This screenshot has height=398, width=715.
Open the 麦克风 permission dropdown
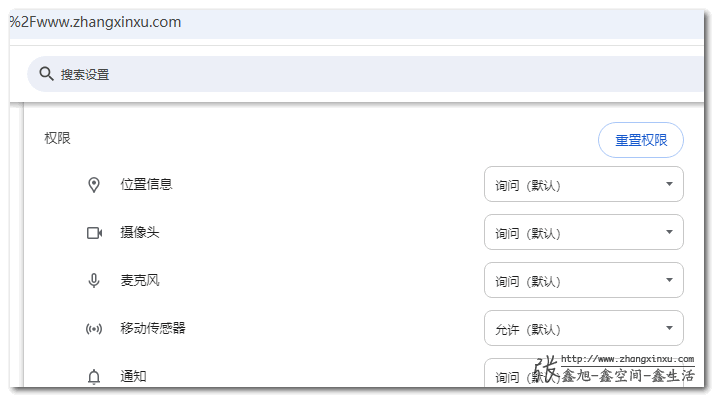584,280
